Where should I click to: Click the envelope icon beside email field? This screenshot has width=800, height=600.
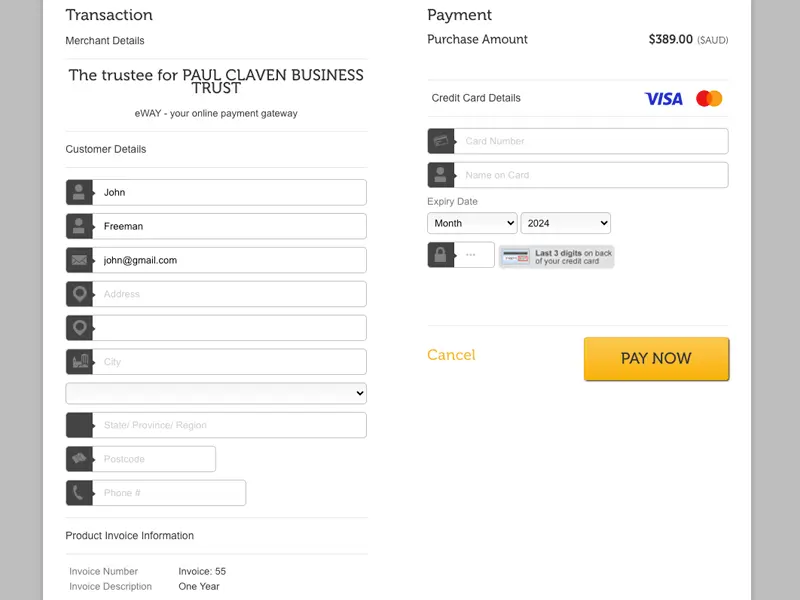[79, 260]
